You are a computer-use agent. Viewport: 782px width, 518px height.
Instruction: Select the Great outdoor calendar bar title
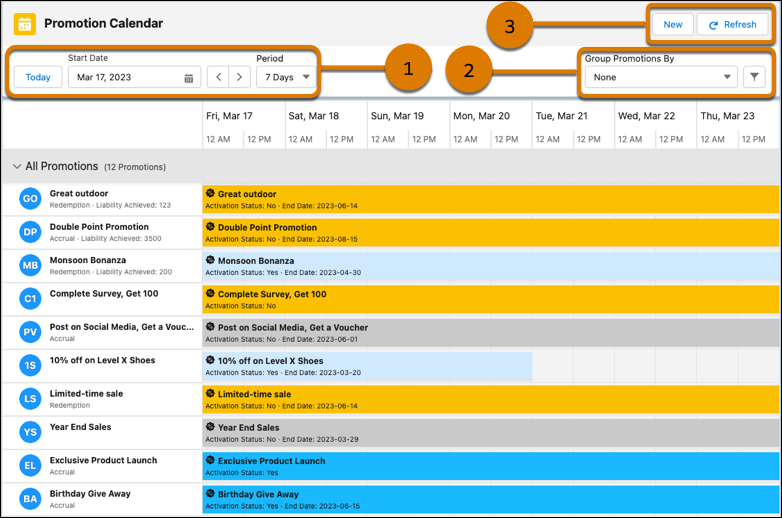pos(247,194)
